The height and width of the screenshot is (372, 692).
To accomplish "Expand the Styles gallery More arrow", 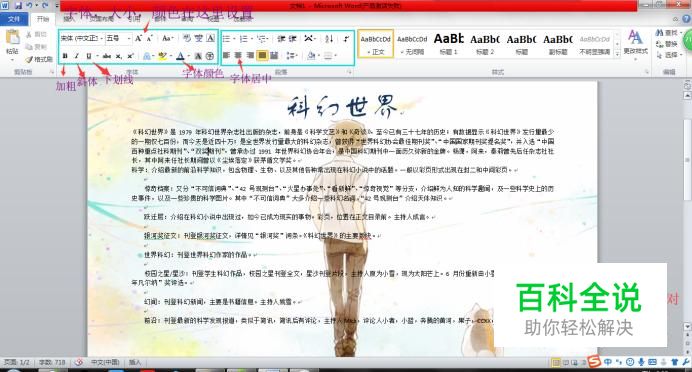I will click(617, 54).
